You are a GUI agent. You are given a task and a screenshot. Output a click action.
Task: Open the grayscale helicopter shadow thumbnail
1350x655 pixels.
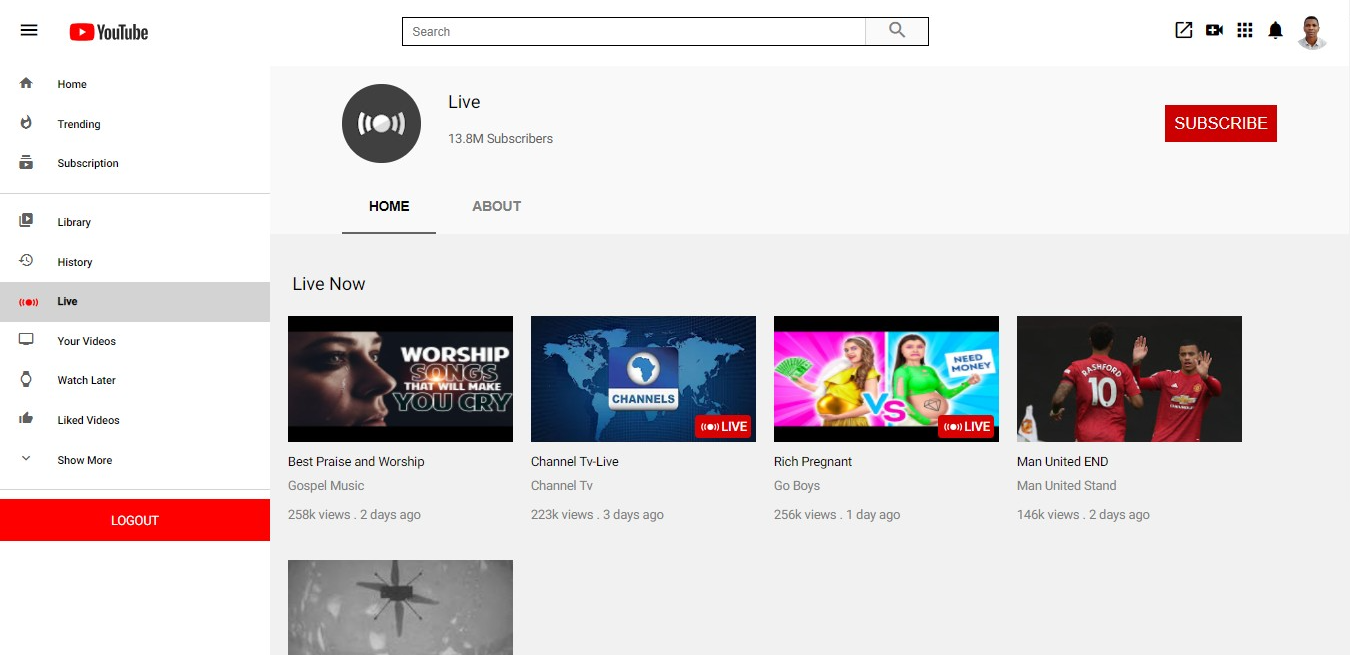[x=400, y=607]
